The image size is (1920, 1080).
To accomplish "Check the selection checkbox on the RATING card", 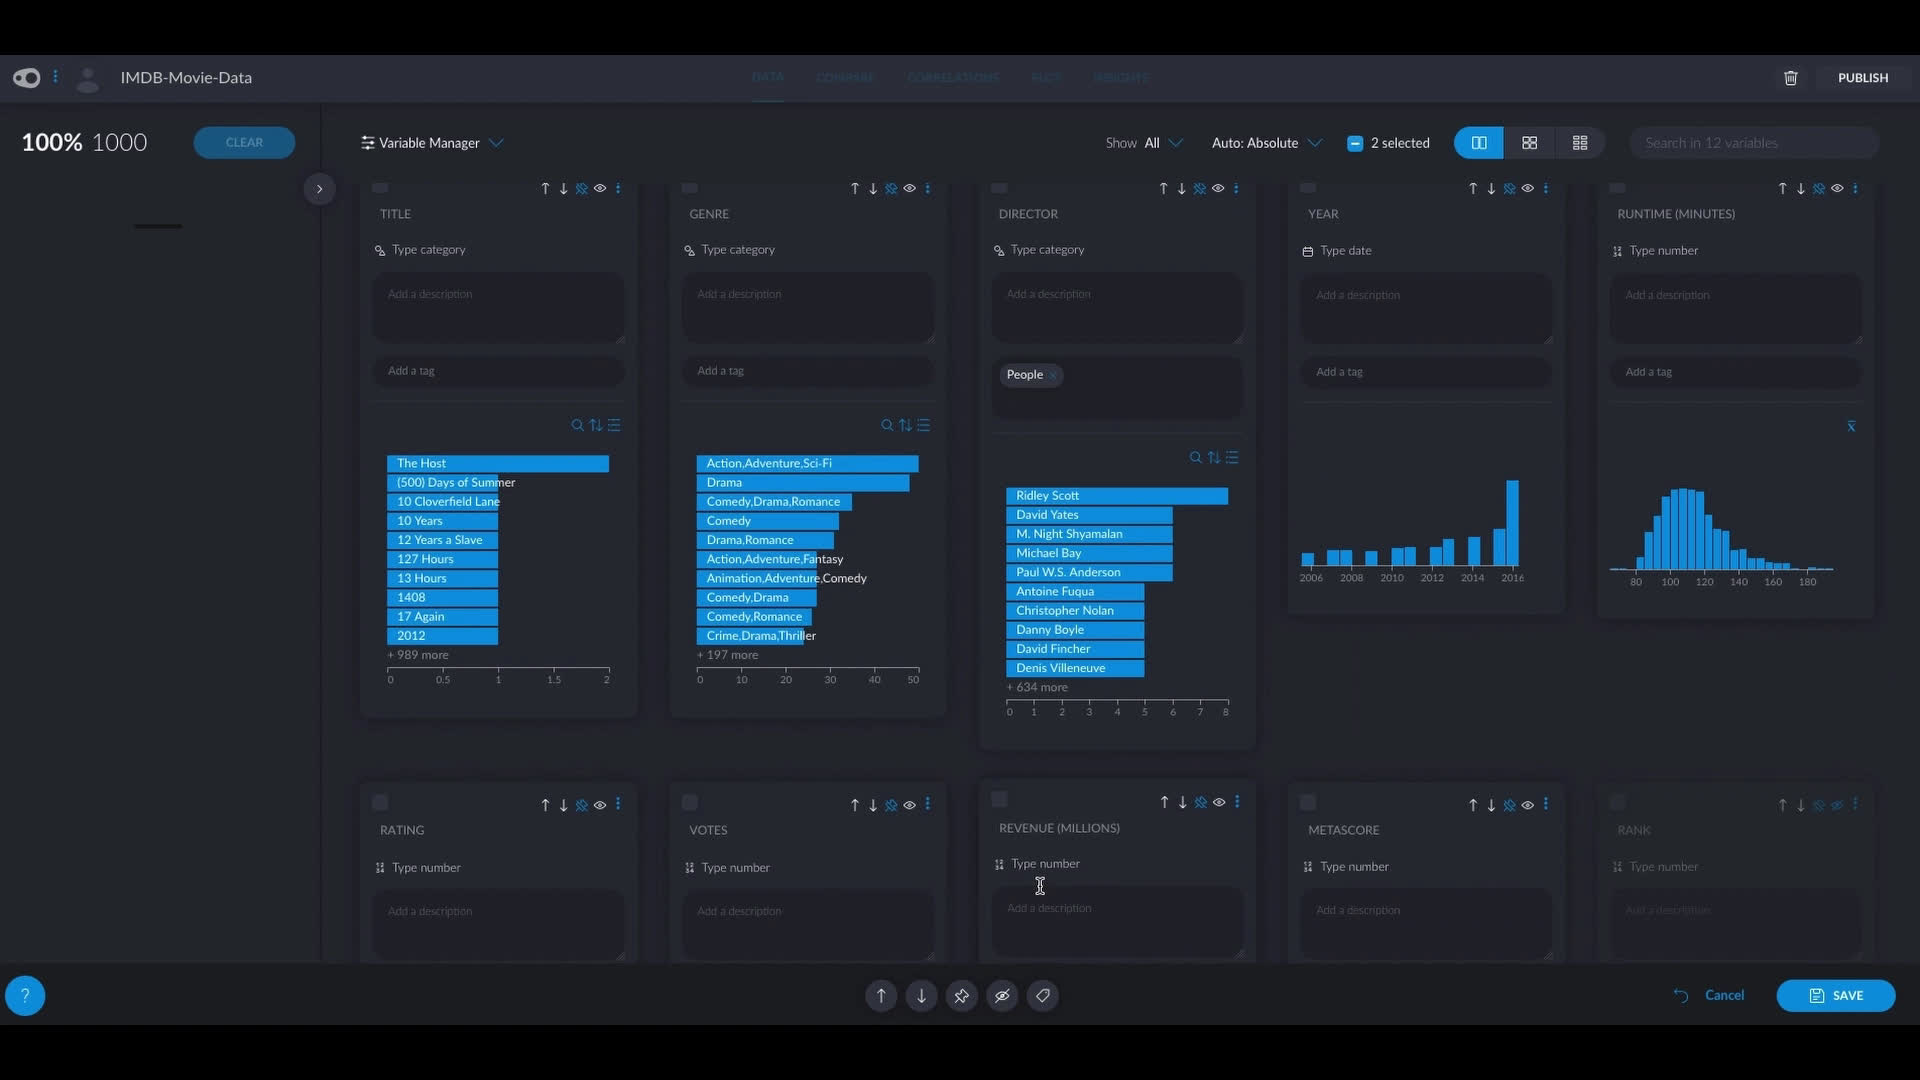I will click(379, 803).
